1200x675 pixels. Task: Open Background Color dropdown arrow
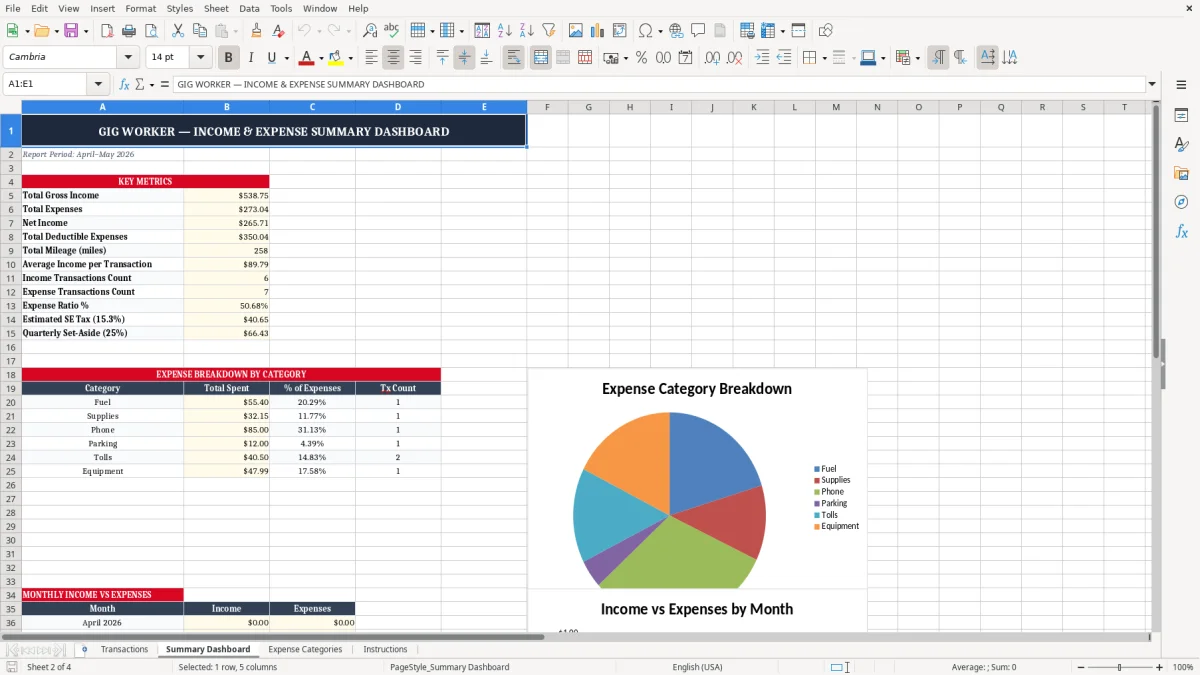350,58
